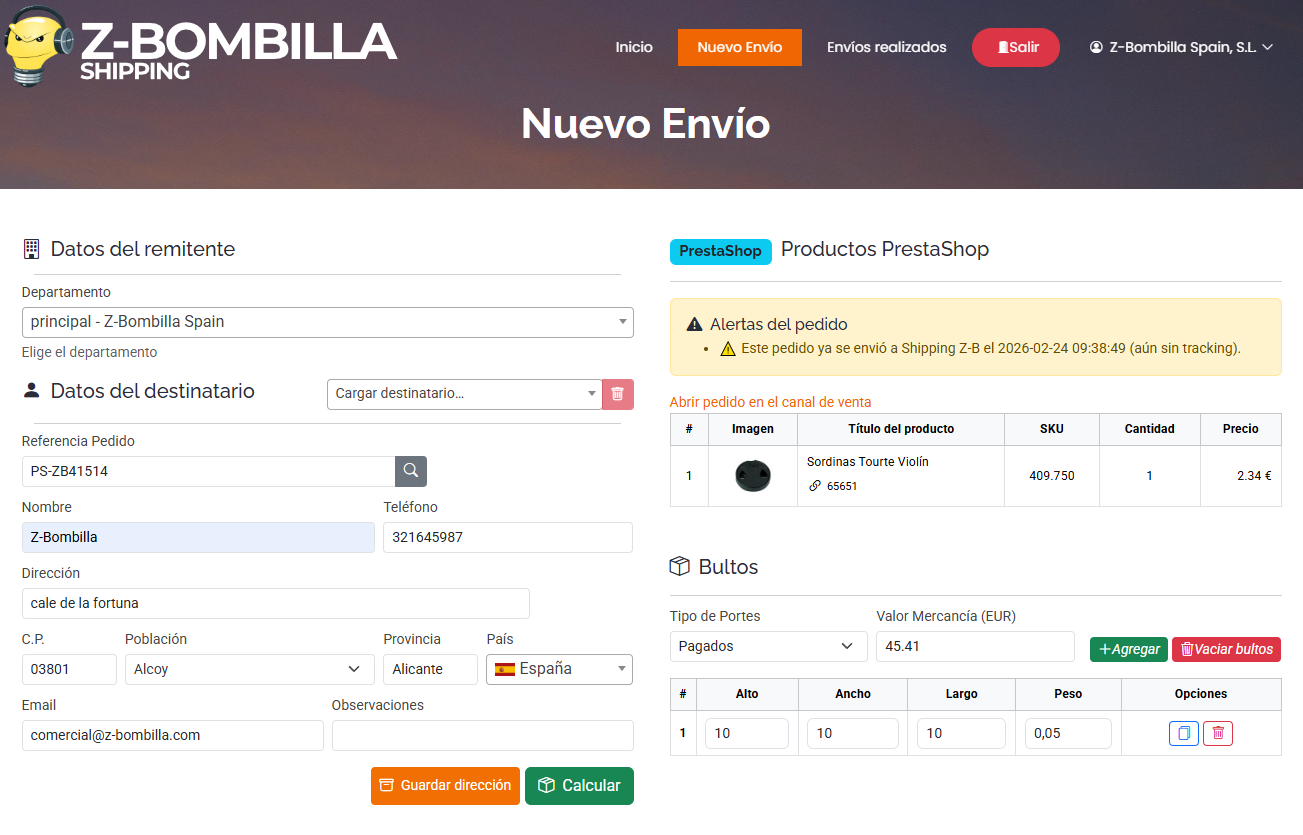Viewport: 1303px width, 835px height.
Task: Click the red trash icon next to Cargar destinatario
Action: 618,394
